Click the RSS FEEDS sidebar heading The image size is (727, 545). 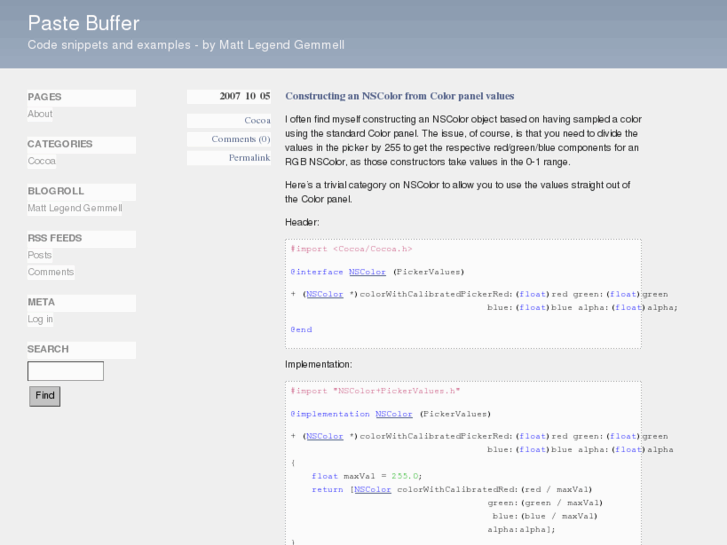click(55, 238)
